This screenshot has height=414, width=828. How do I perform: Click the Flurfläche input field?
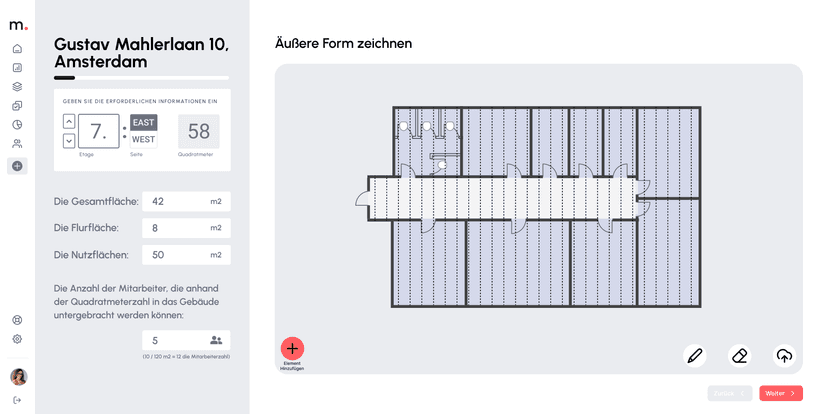(x=186, y=228)
